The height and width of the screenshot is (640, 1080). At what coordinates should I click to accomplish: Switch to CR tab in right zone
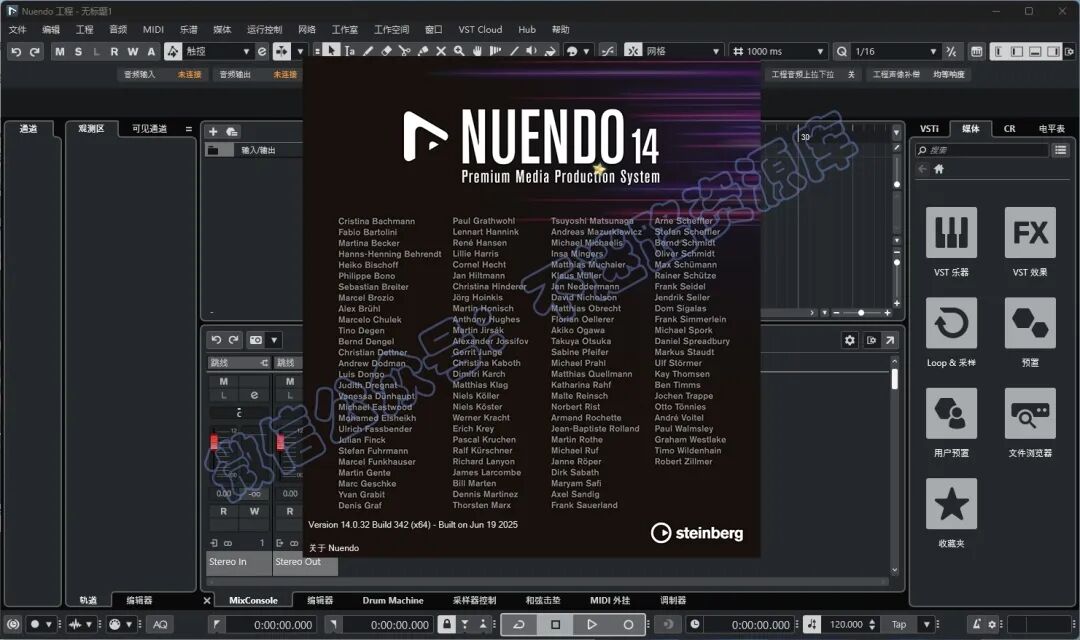1009,129
